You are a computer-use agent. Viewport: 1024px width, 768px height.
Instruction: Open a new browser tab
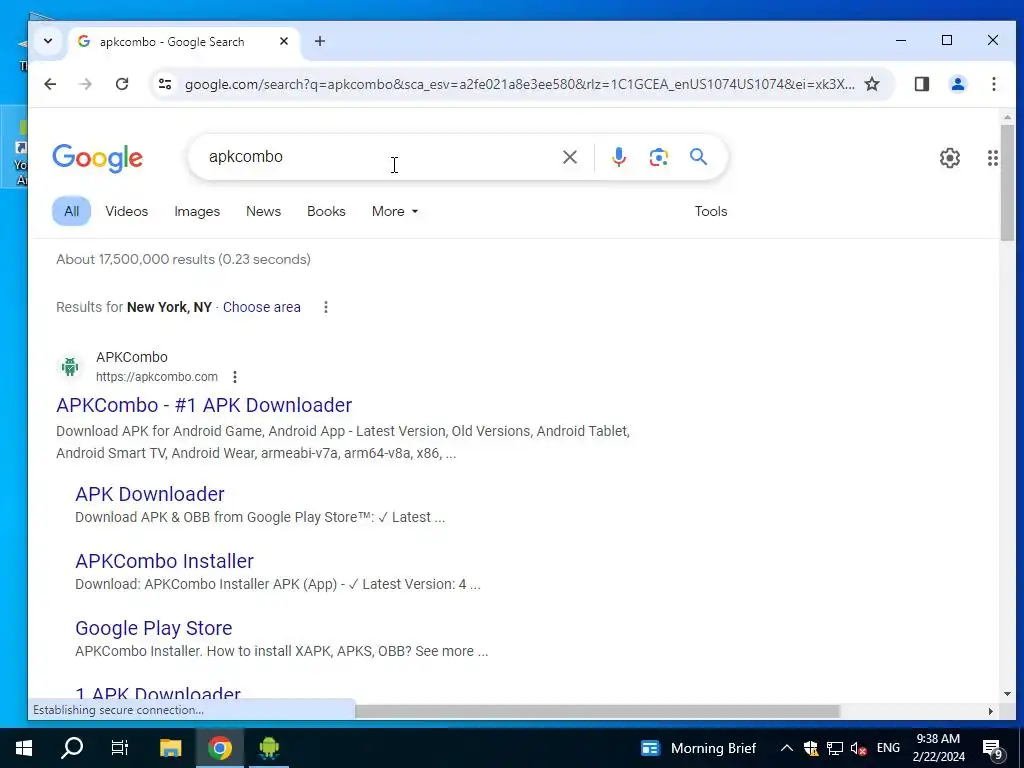[x=319, y=41]
